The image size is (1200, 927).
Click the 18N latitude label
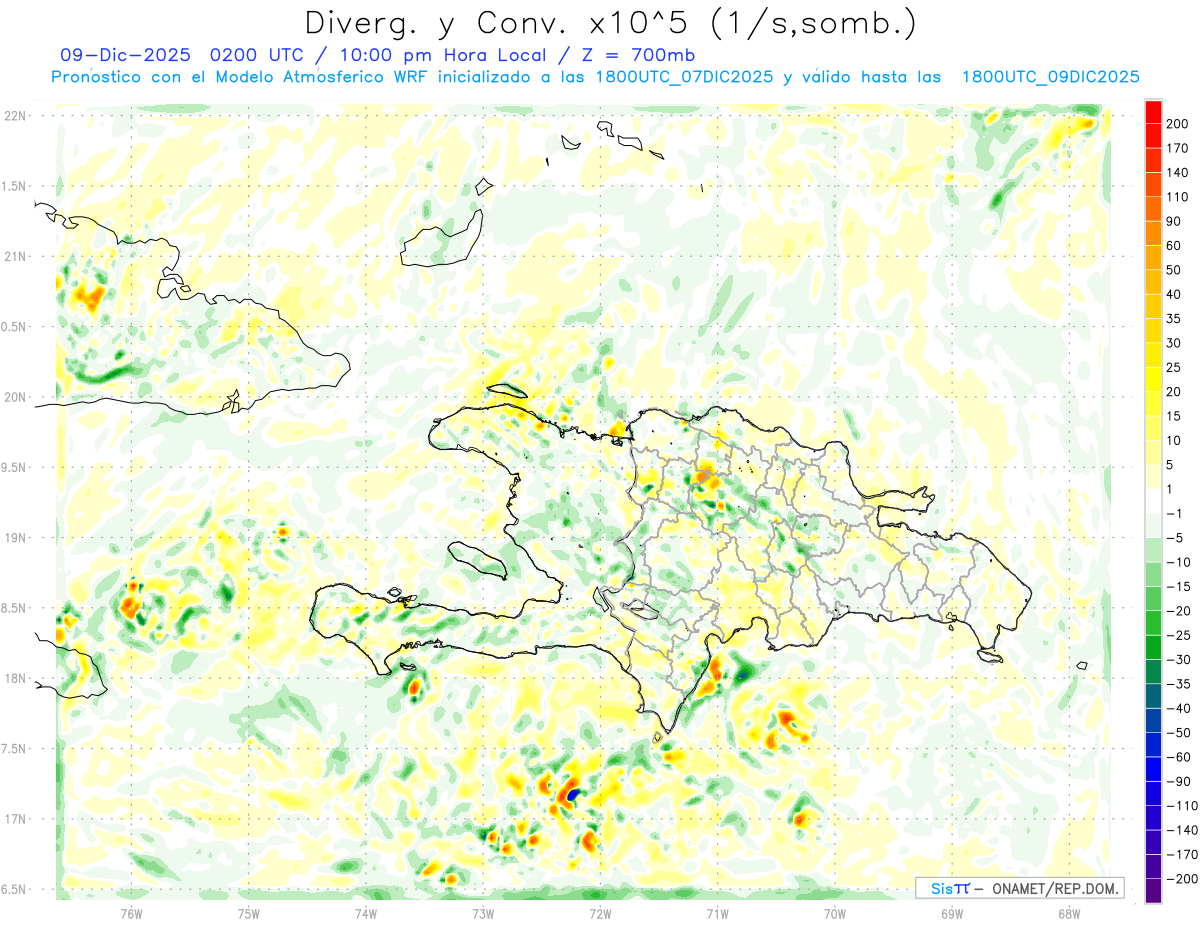pyautogui.click(x=16, y=679)
